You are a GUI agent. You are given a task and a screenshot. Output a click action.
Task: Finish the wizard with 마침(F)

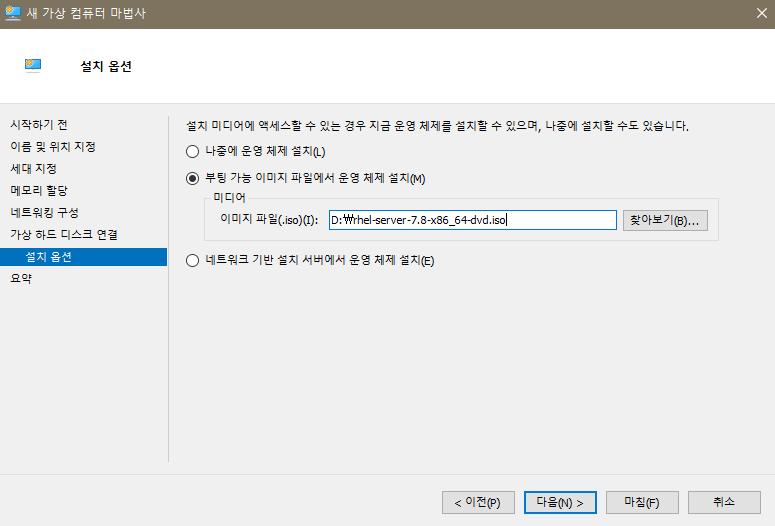pos(642,503)
